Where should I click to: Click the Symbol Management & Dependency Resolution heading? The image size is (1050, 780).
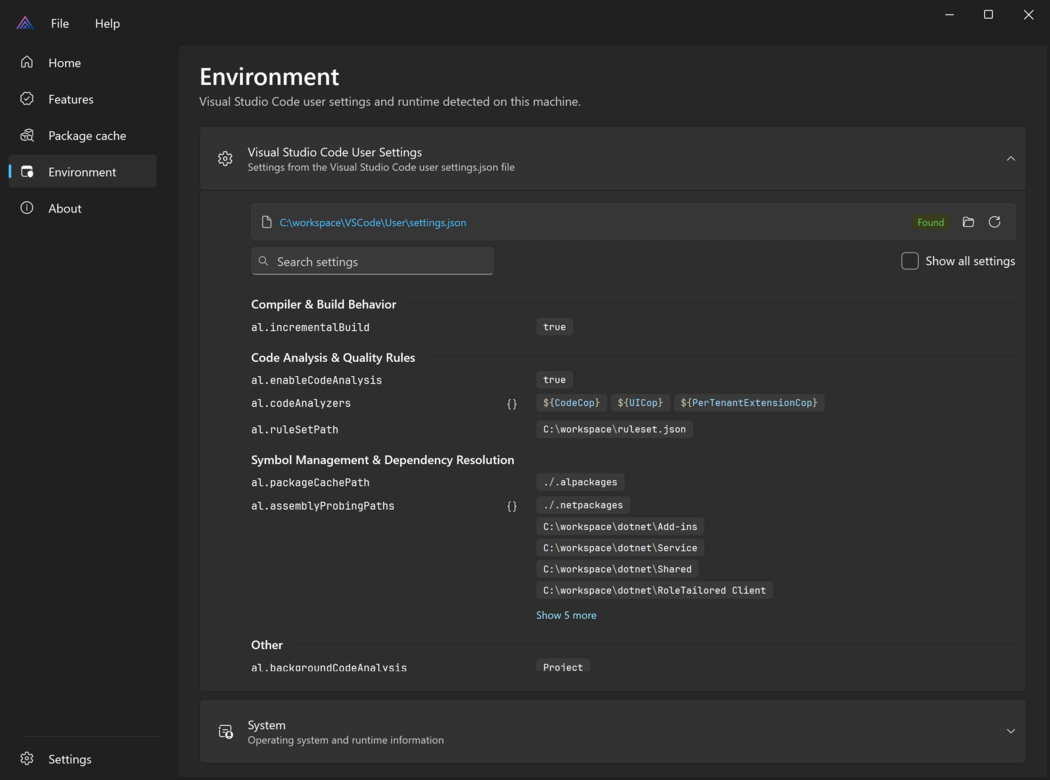[x=382, y=460]
